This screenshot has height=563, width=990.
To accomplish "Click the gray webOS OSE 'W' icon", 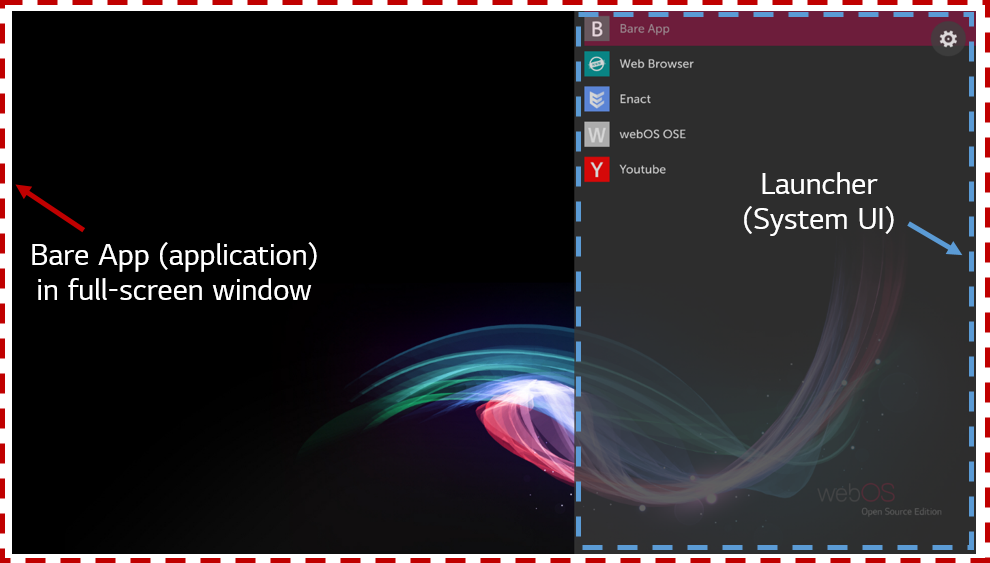I will 597,134.
